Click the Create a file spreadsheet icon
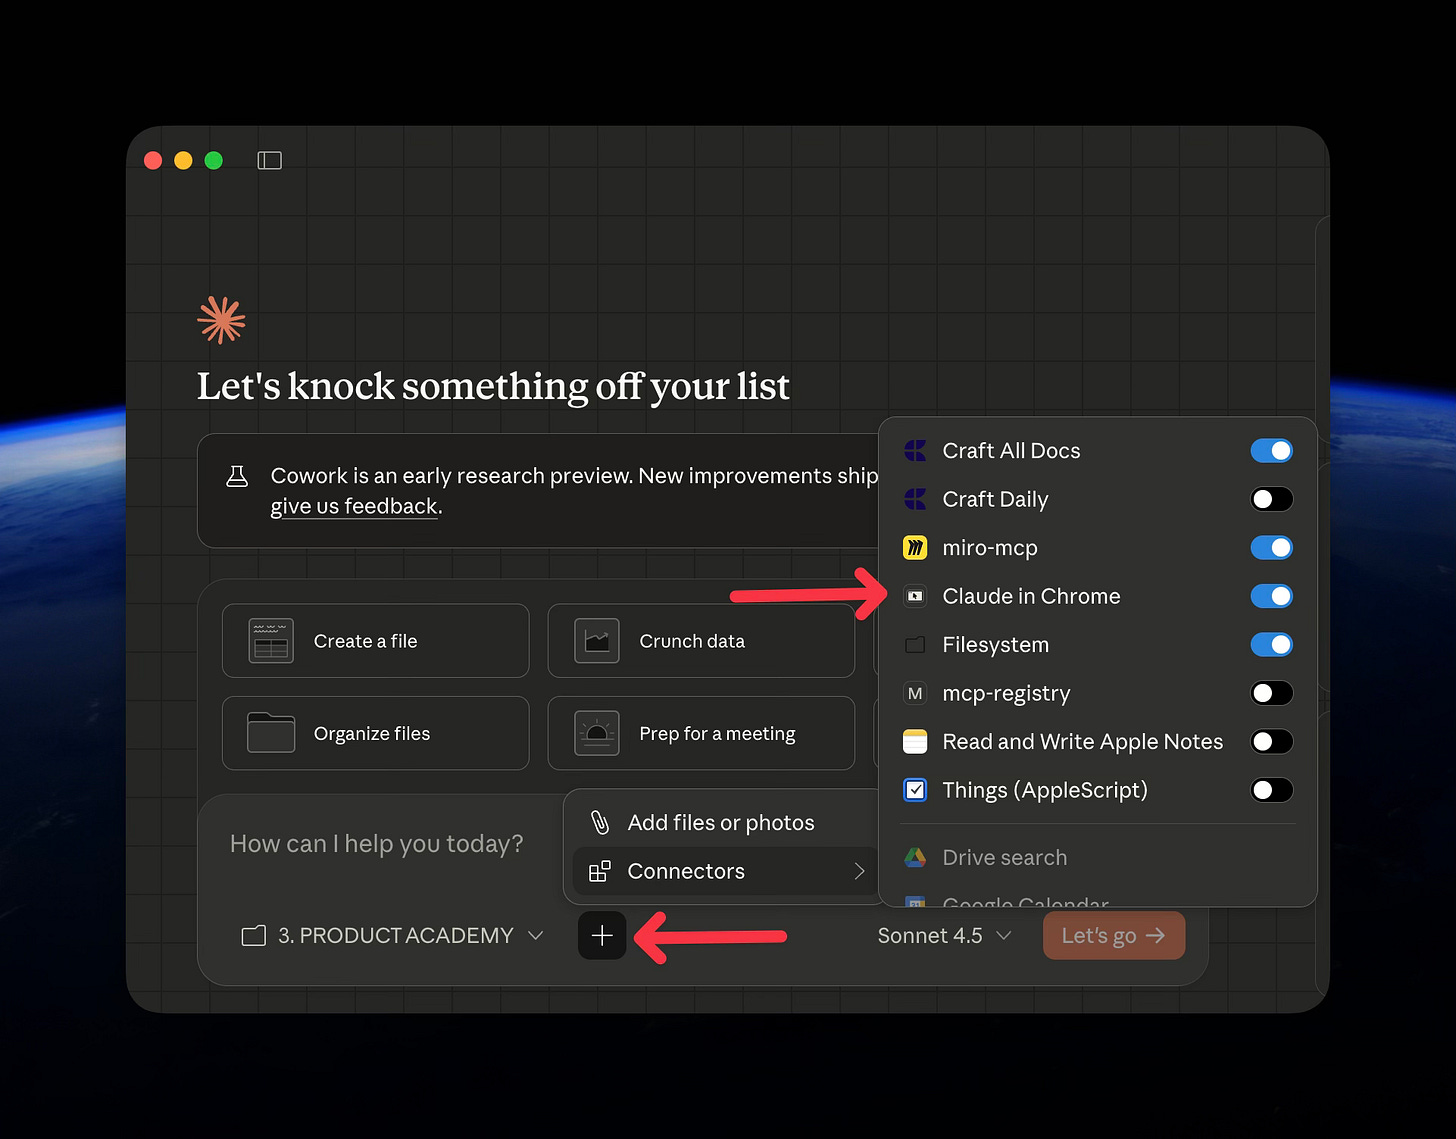1456x1139 pixels. [x=271, y=641]
